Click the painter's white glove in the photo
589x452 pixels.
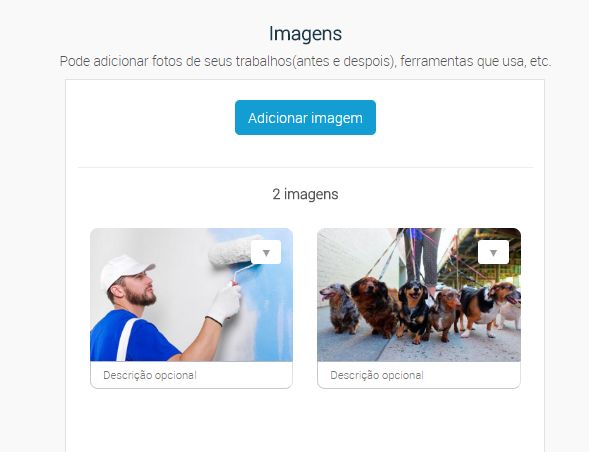point(224,303)
